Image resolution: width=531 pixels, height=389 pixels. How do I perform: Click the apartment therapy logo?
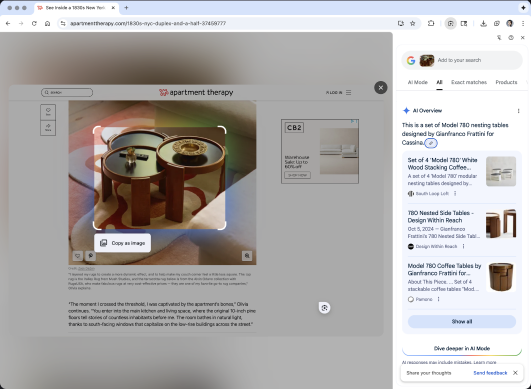click(196, 92)
